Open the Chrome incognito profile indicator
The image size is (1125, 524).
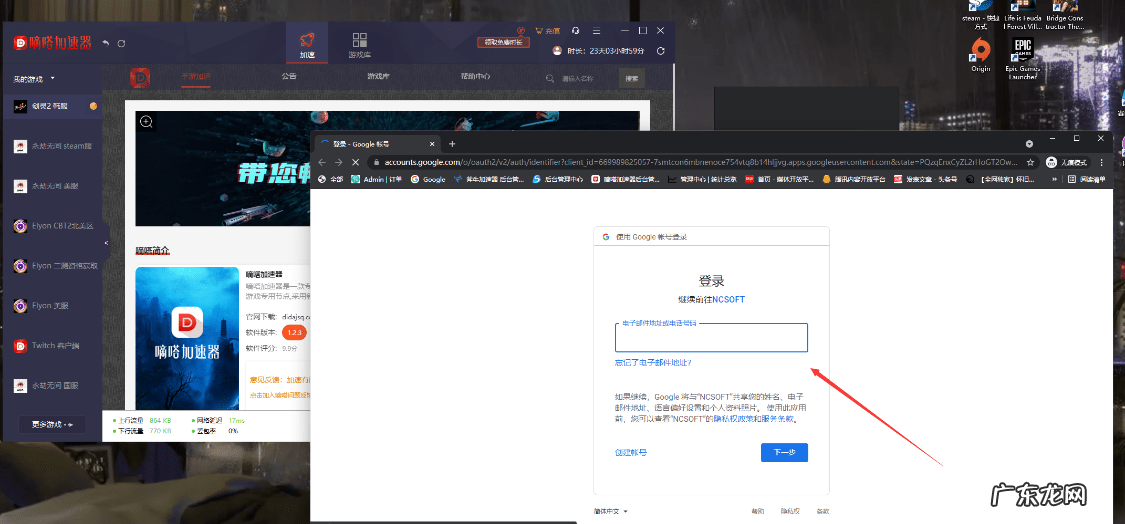coord(1065,162)
